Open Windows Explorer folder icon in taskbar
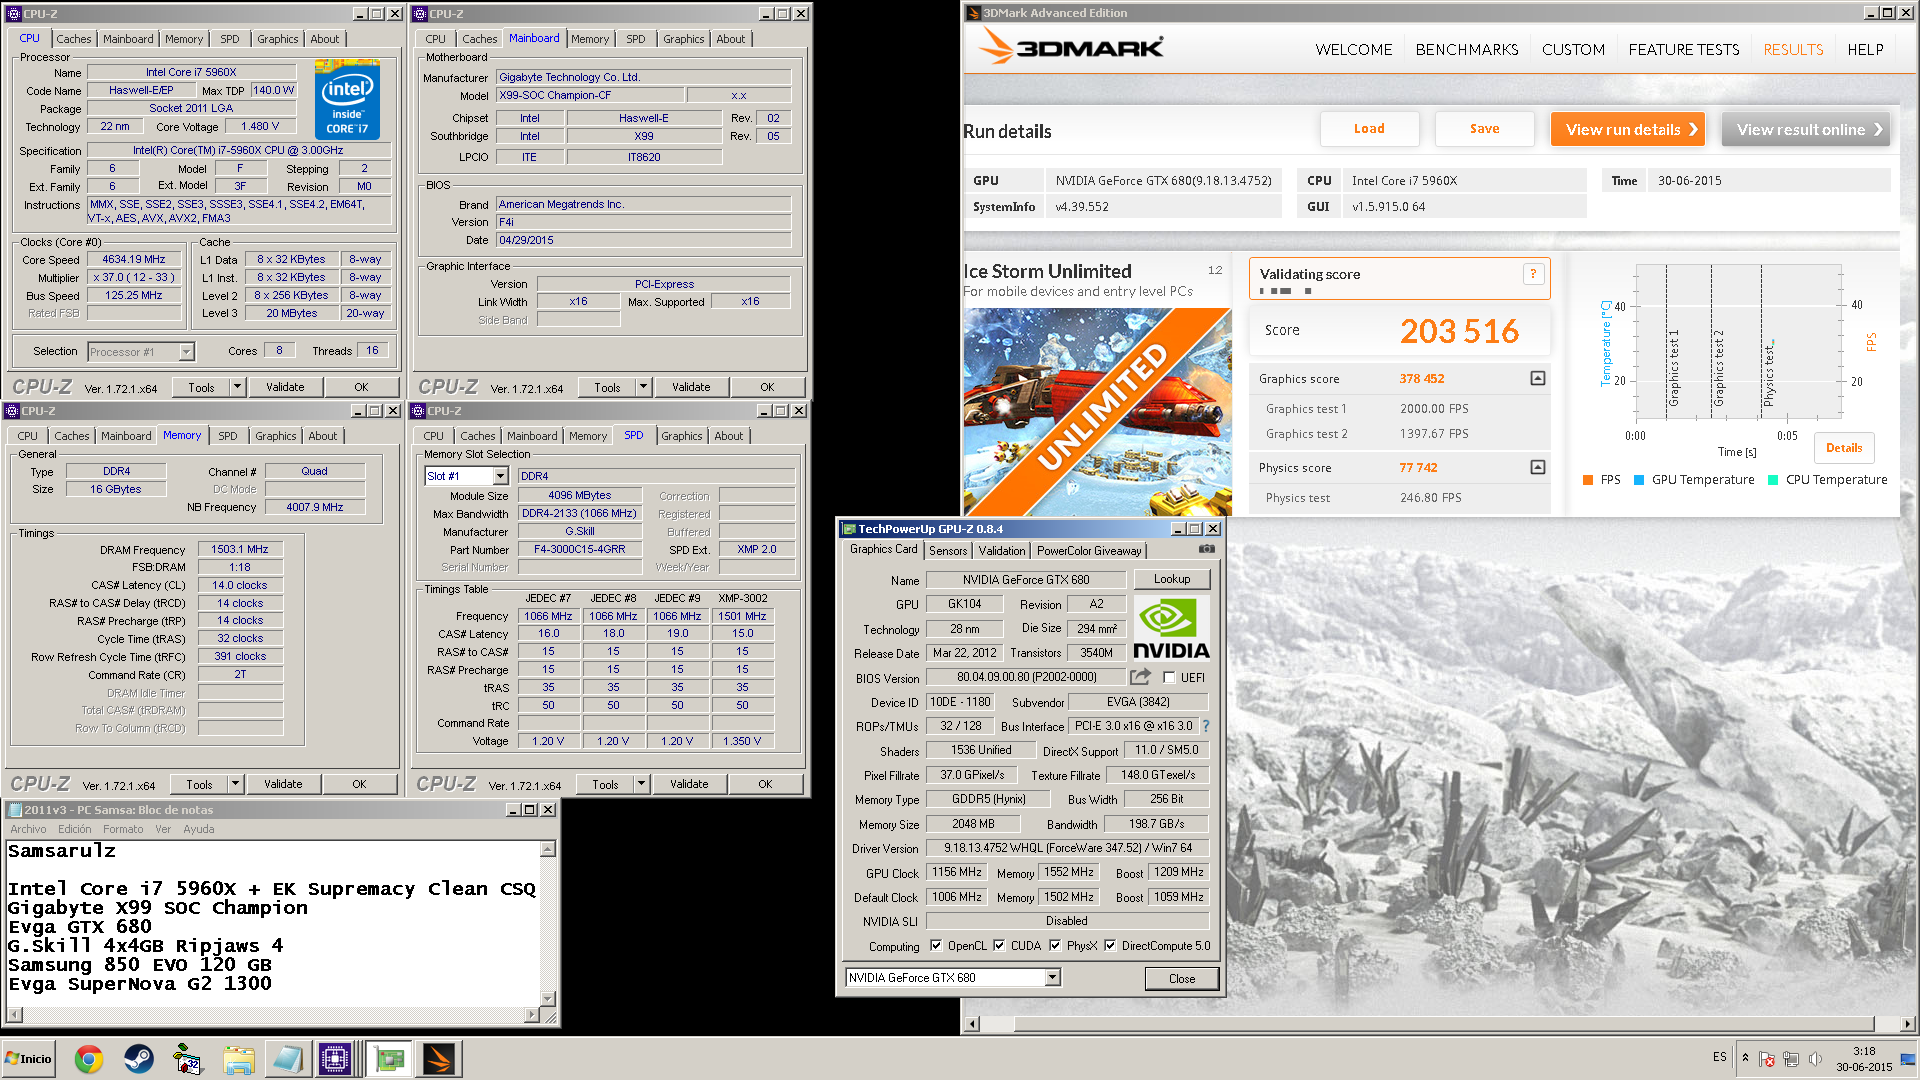The height and width of the screenshot is (1080, 1920). tap(238, 1059)
